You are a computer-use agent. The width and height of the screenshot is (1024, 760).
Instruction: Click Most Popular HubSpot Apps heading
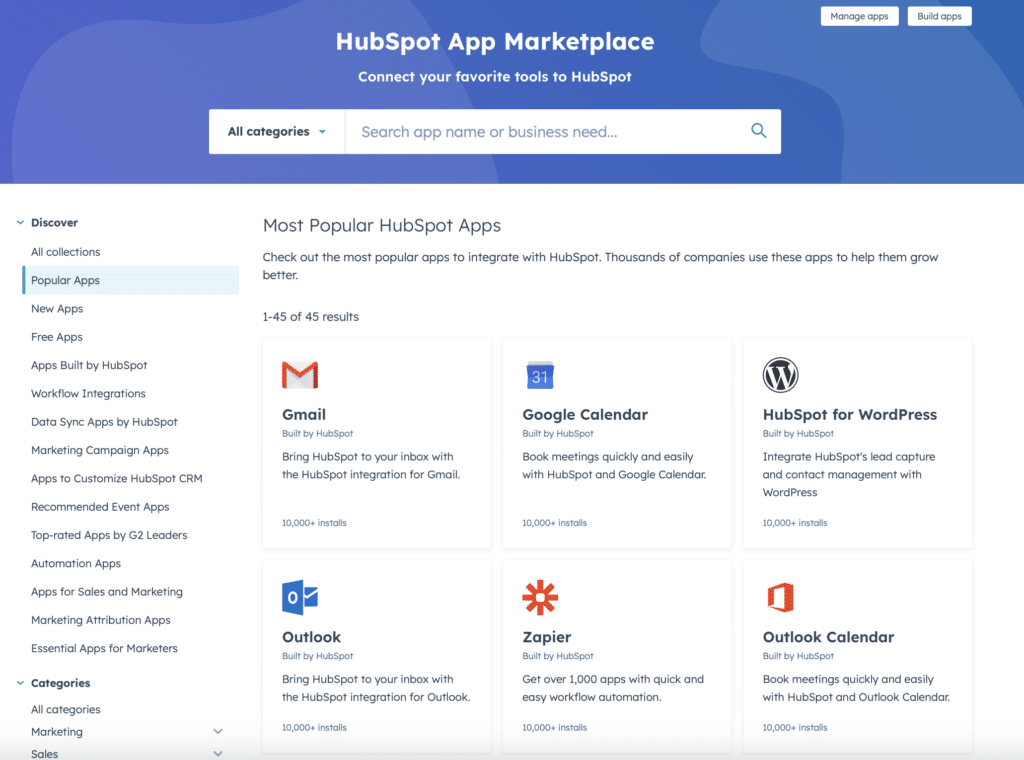[x=382, y=226]
